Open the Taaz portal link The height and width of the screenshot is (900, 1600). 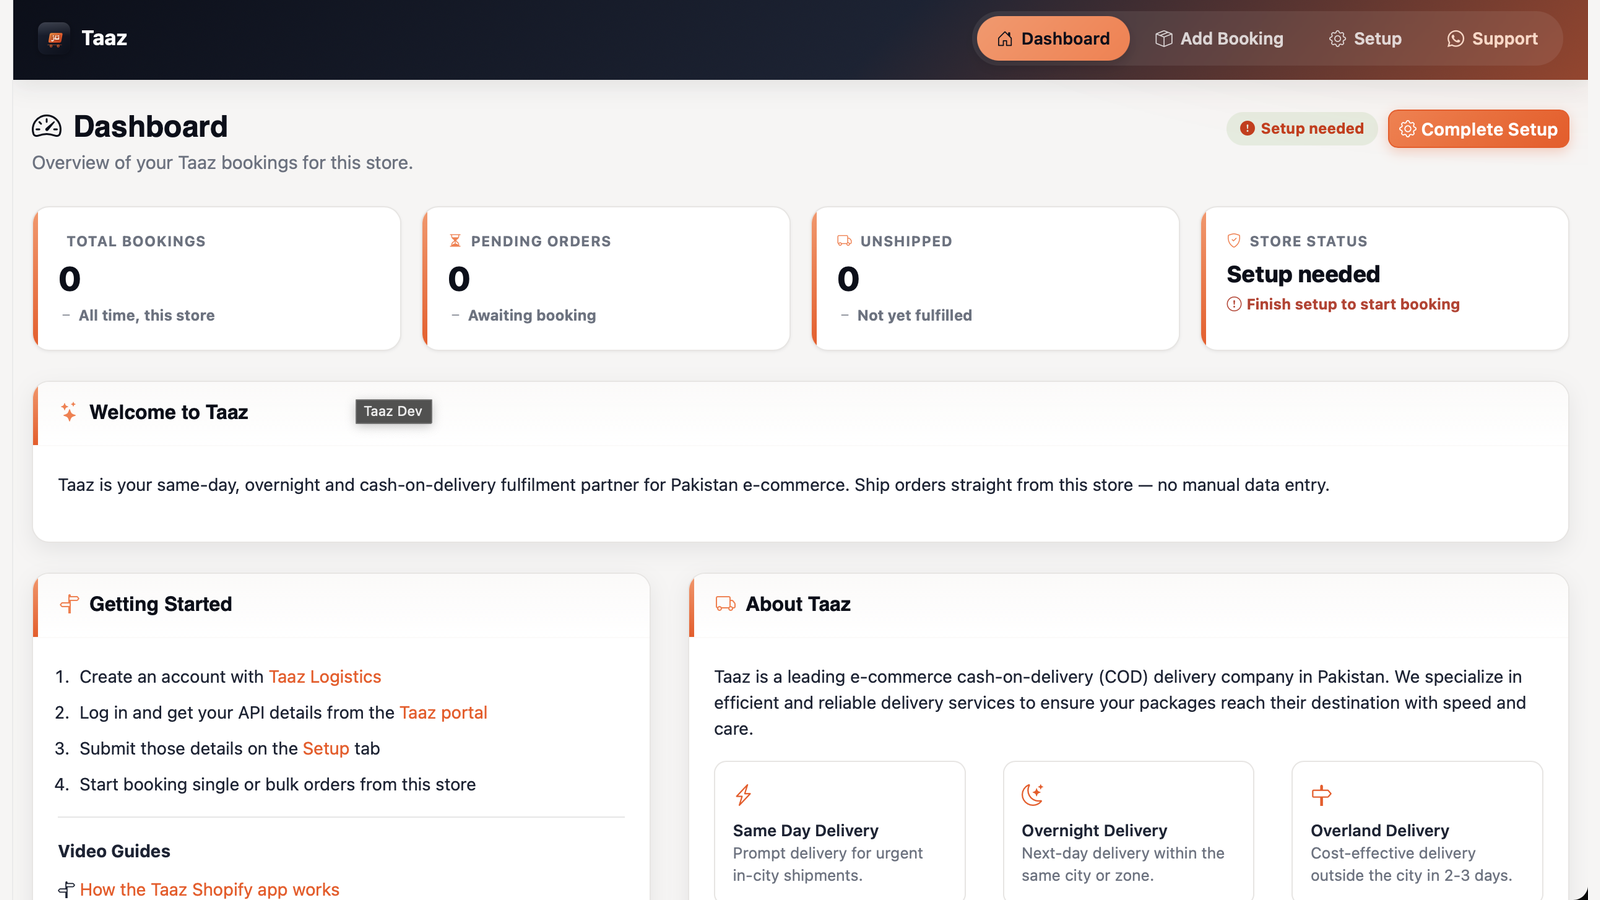(x=443, y=713)
